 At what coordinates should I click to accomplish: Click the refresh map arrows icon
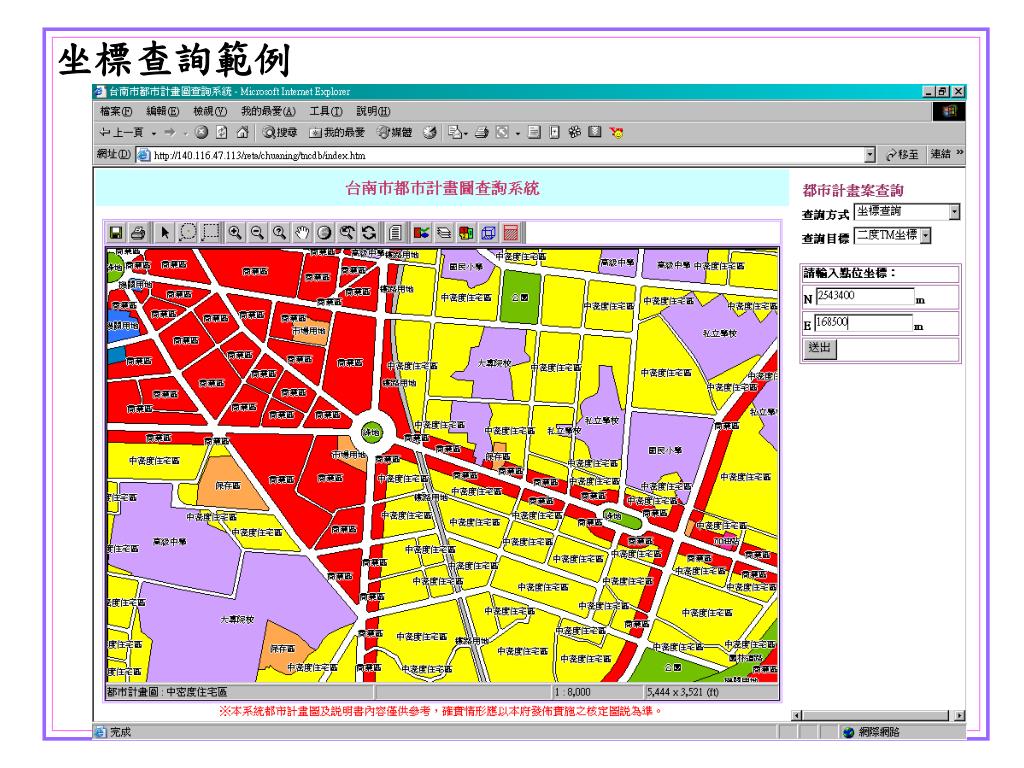tap(369, 233)
